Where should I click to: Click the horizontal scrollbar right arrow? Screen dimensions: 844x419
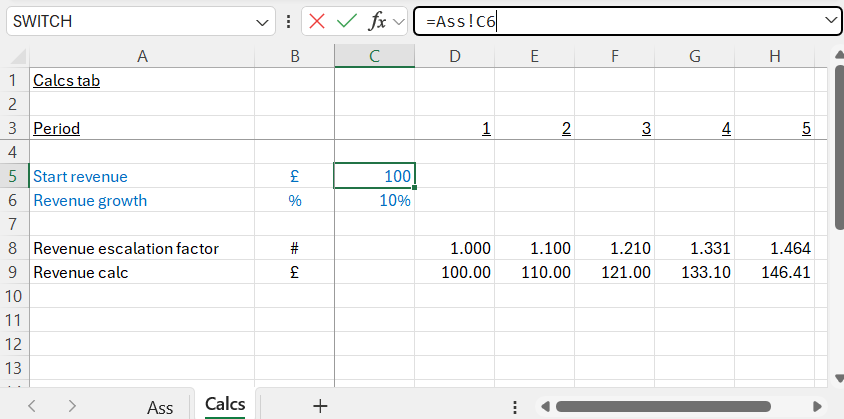pos(817,406)
